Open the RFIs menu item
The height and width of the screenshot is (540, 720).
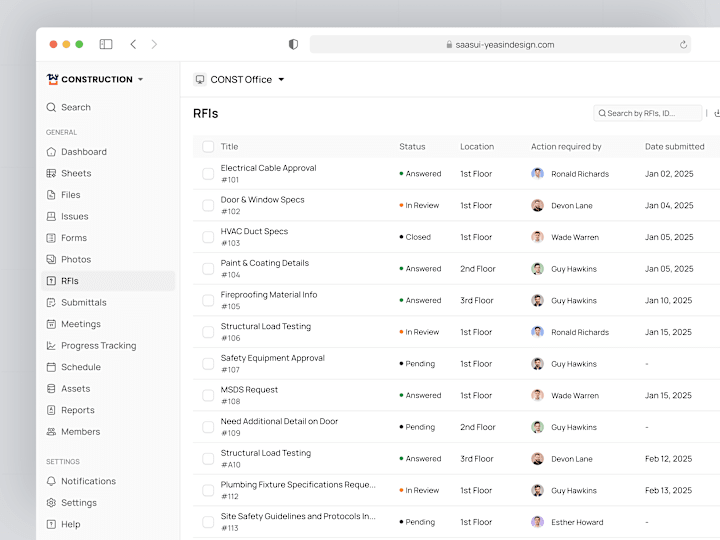[108, 281]
